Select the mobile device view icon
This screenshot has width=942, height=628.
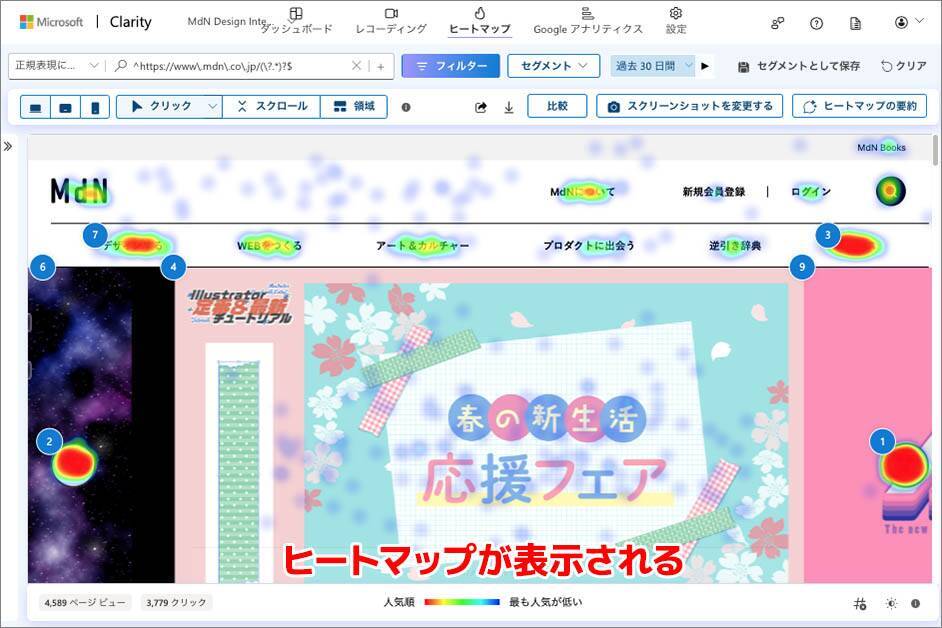point(94,107)
